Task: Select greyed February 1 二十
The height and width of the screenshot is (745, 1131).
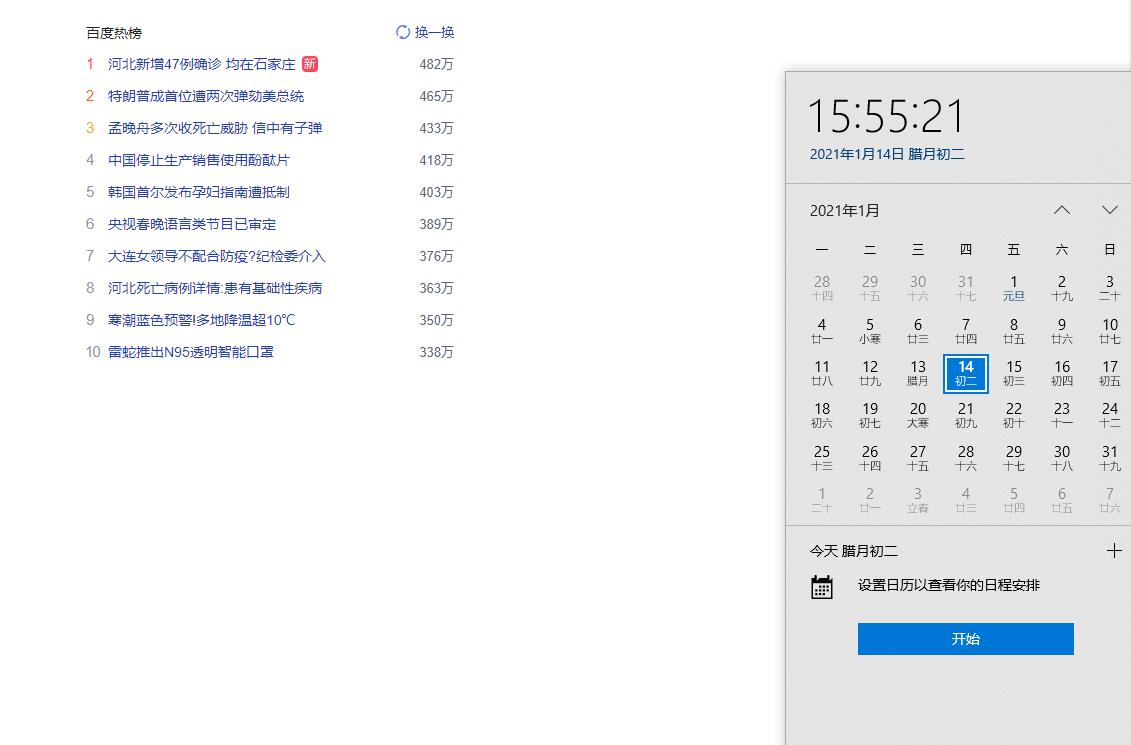Action: (x=822, y=501)
